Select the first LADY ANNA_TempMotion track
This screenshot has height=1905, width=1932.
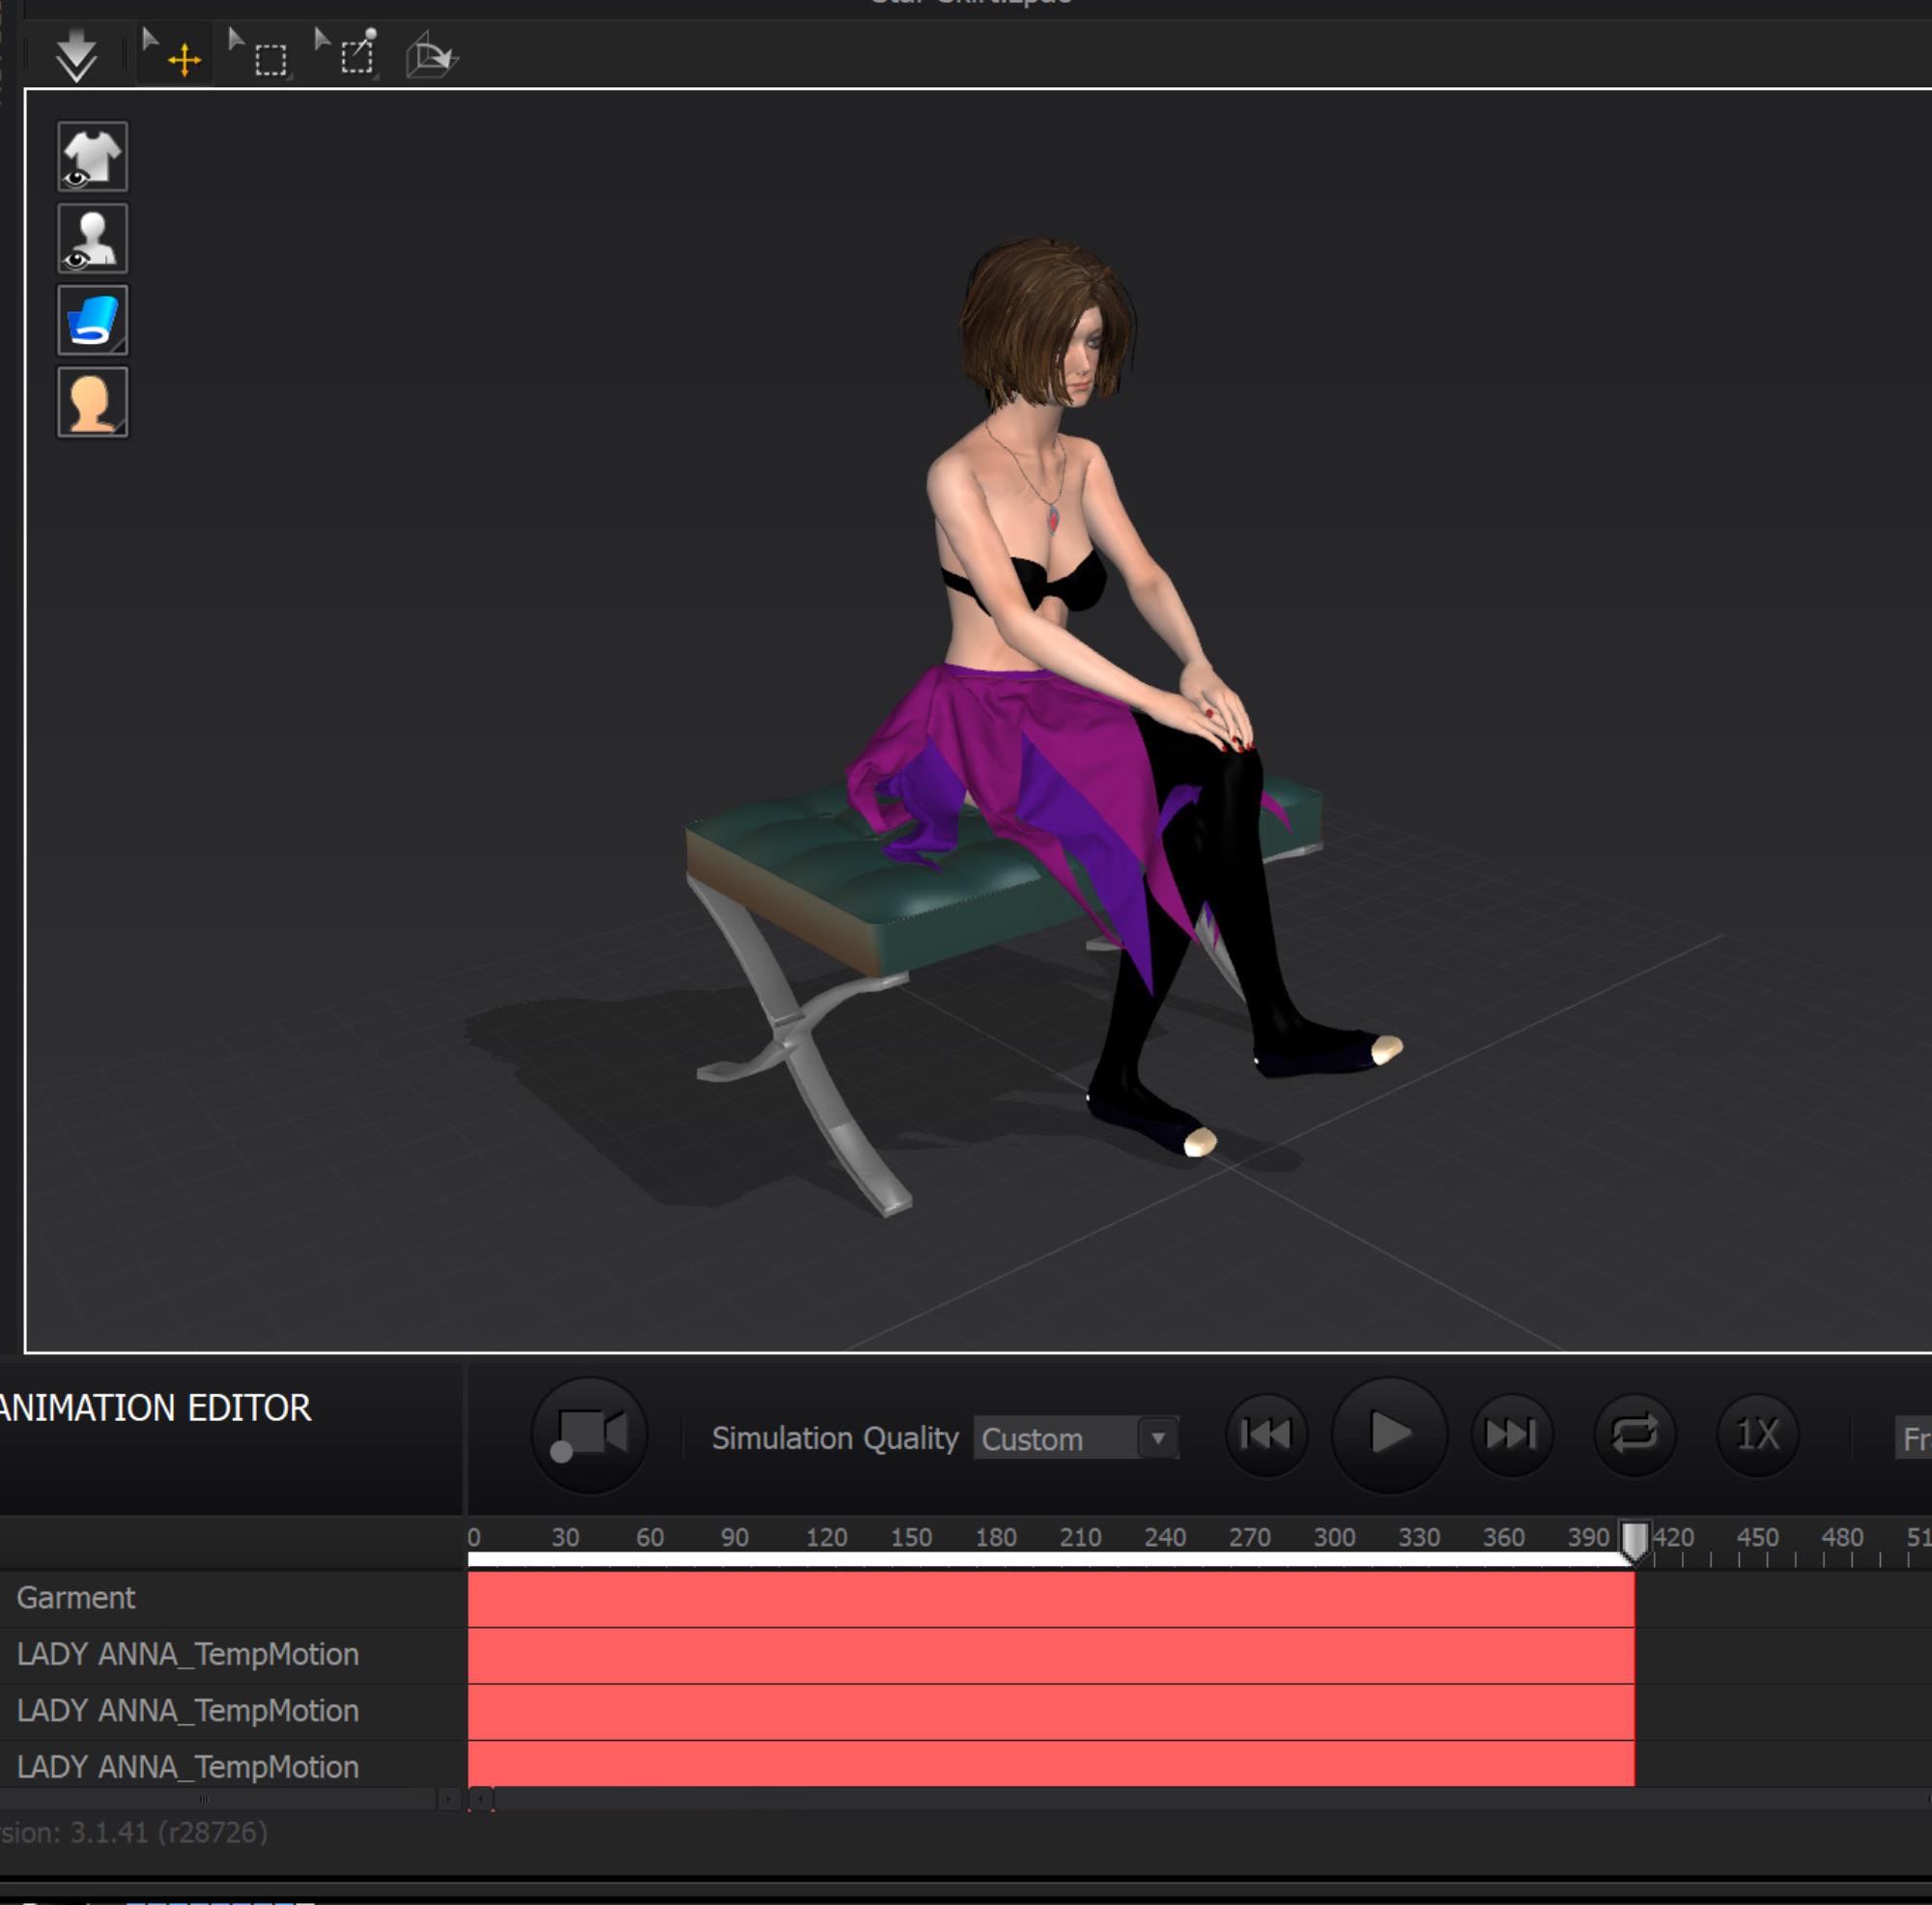click(x=232, y=1655)
